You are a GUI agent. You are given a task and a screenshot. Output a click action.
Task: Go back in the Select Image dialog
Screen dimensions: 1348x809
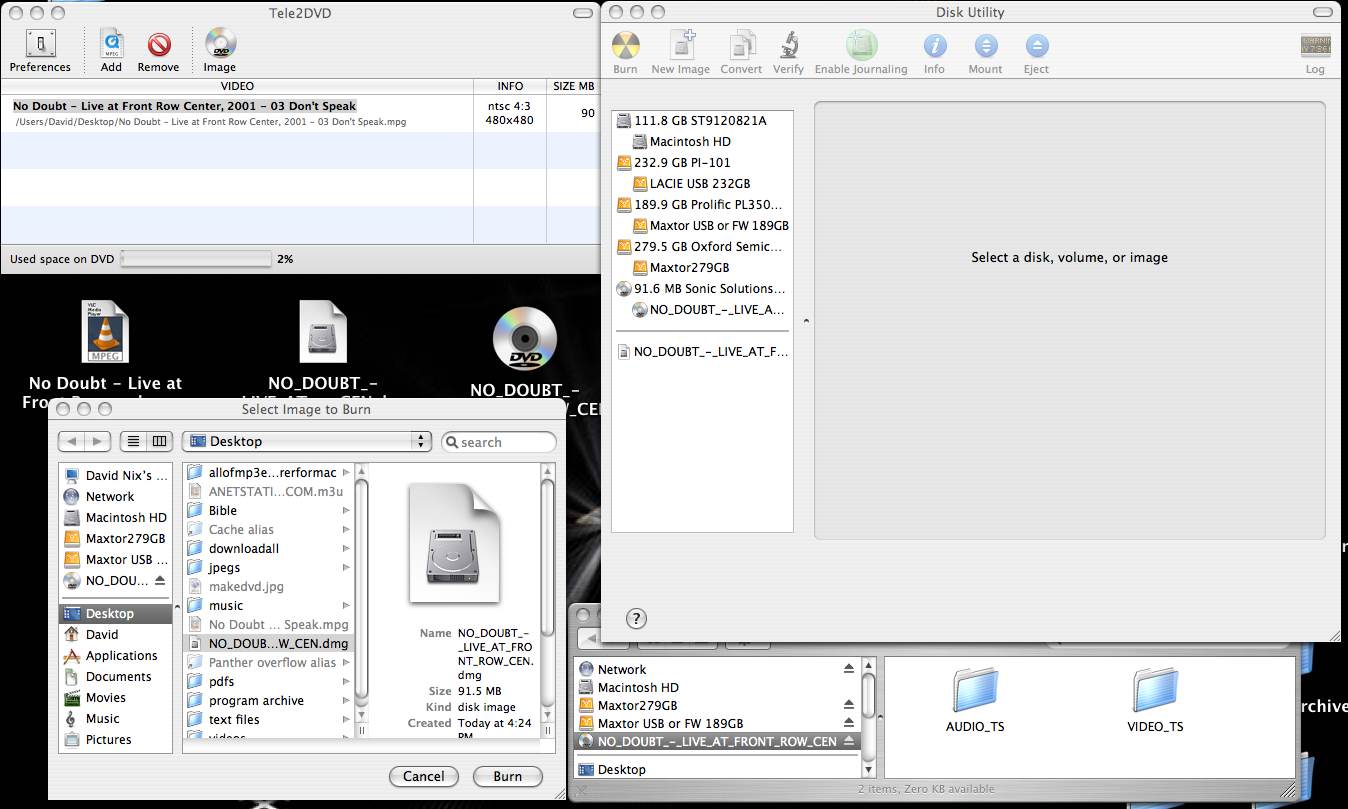[x=72, y=441]
